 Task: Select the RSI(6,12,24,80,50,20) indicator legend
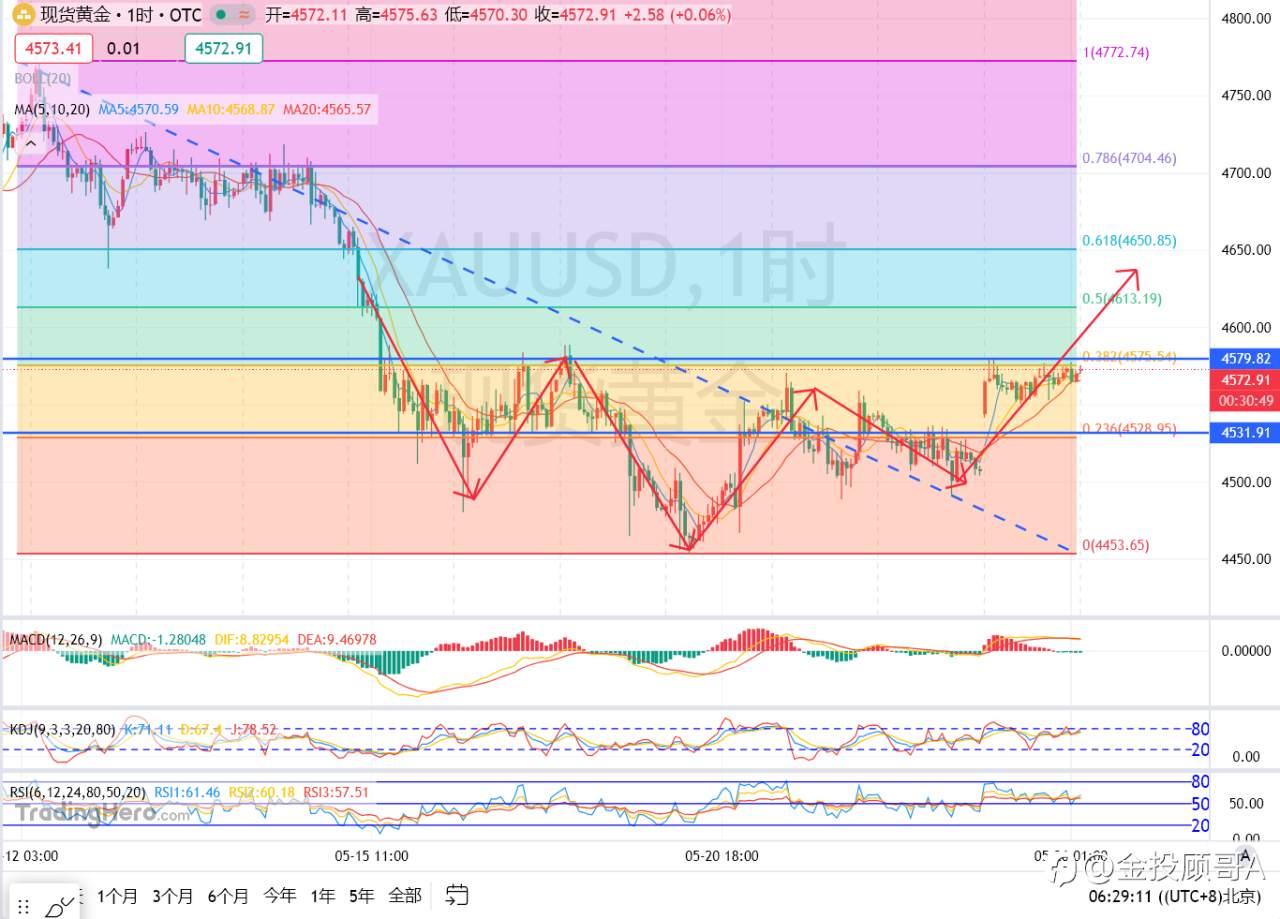coord(78,792)
